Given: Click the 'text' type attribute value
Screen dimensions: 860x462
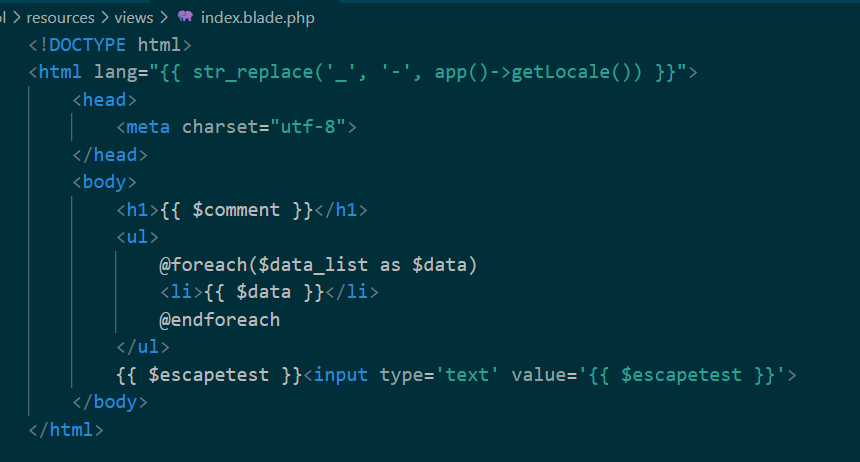Looking at the screenshot, I should [x=467, y=375].
